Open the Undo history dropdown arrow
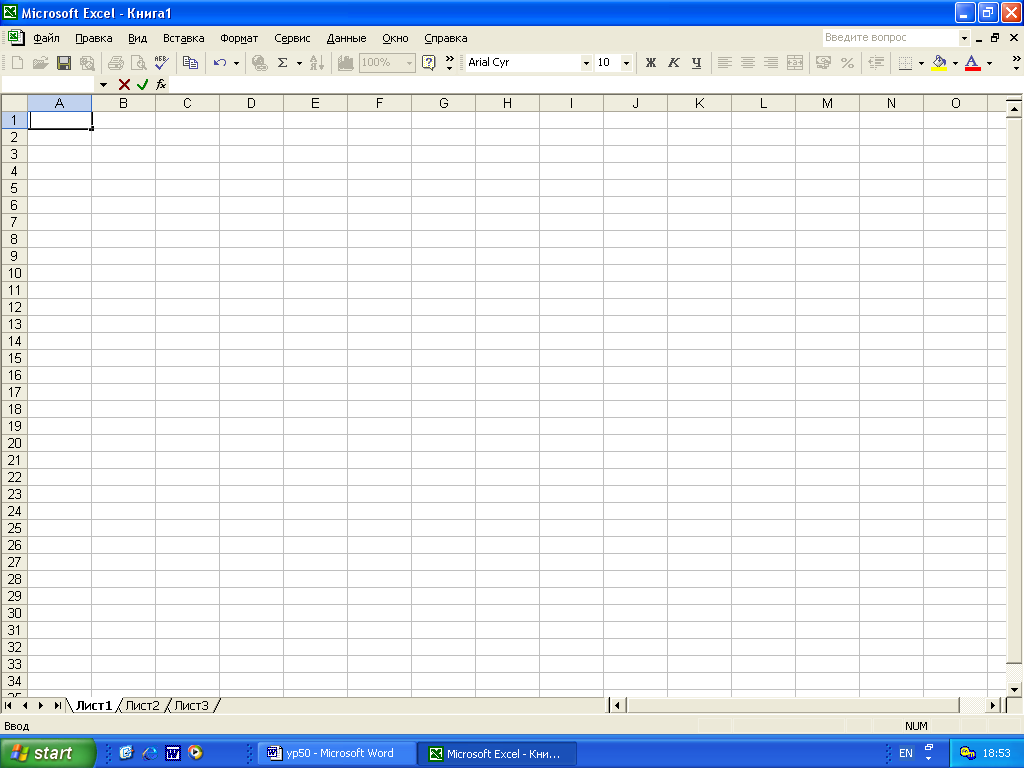Viewport: 1024px width, 768px height. [x=236, y=63]
